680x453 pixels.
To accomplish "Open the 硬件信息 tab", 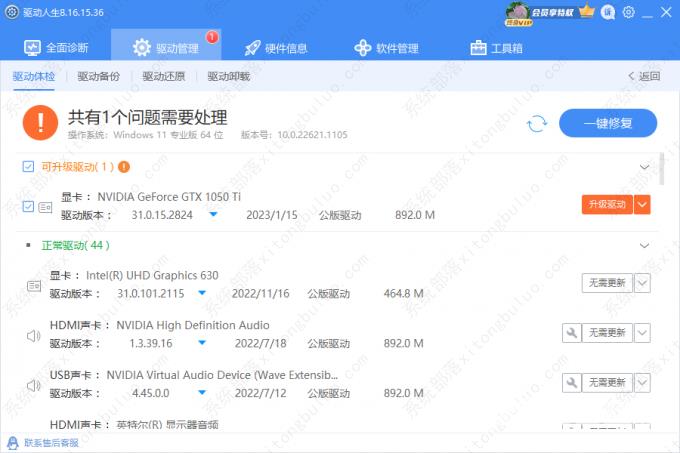I will point(276,48).
